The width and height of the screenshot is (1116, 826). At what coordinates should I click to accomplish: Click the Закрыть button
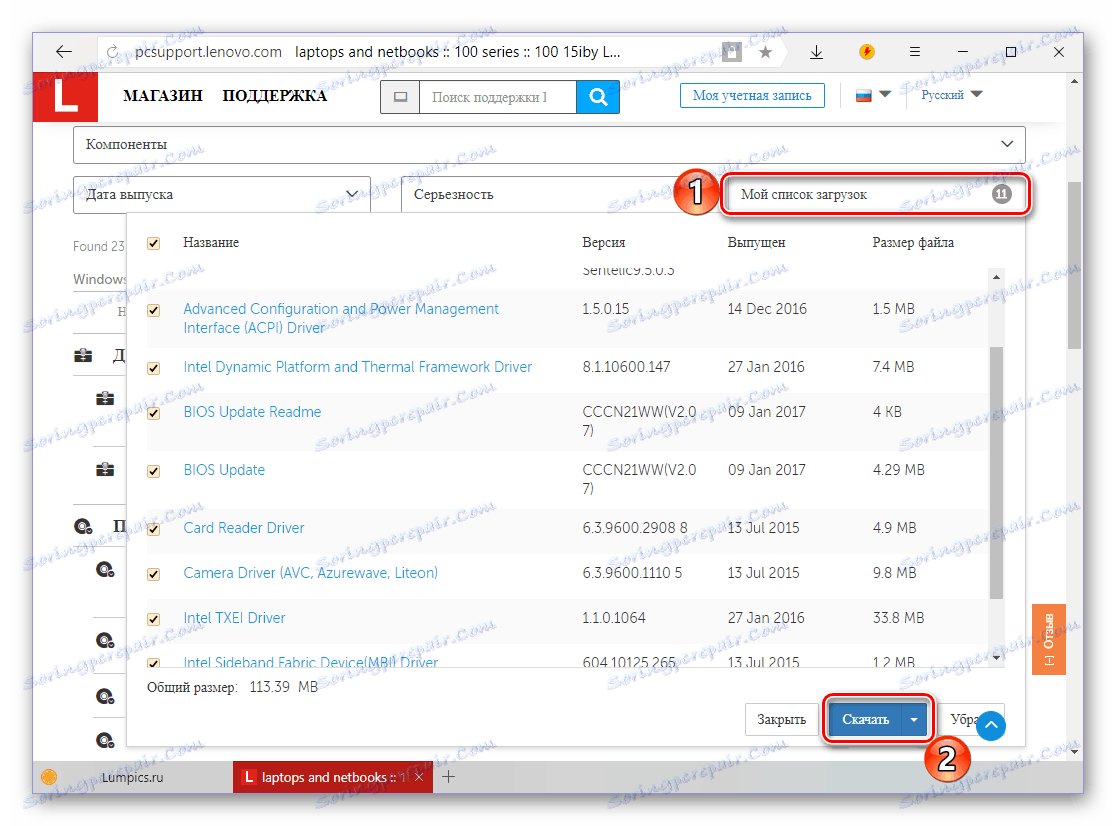pyautogui.click(x=781, y=719)
